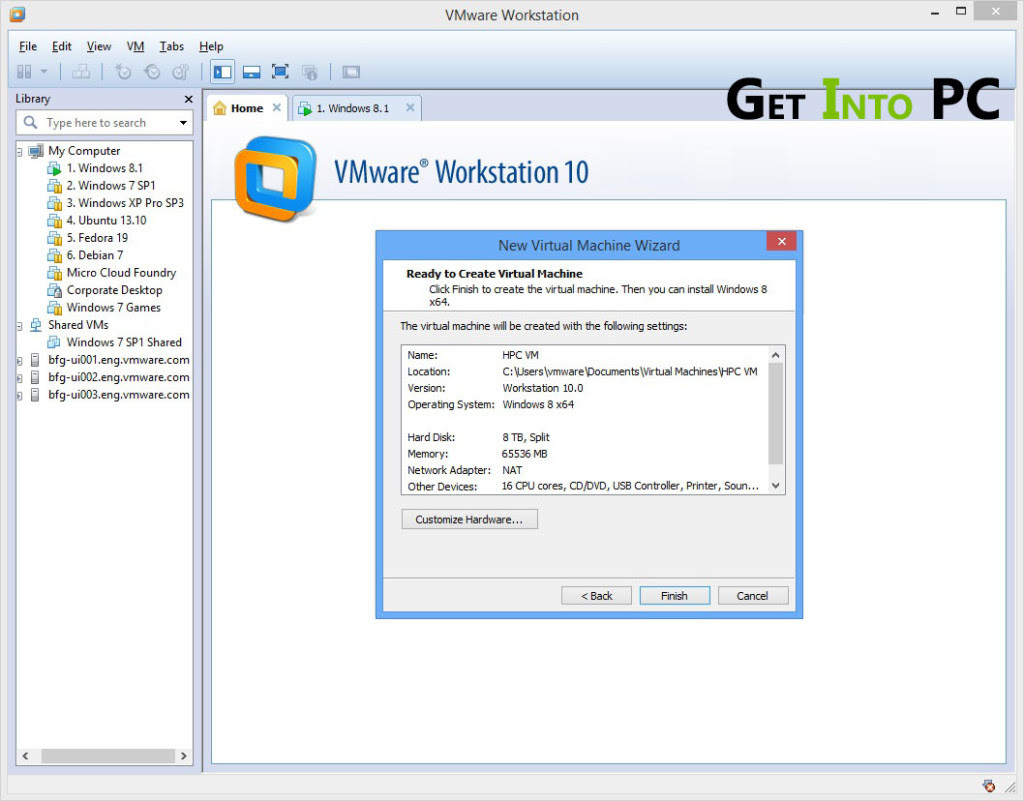
Task: Click the status bar message icon at bottom right
Action: click(989, 786)
